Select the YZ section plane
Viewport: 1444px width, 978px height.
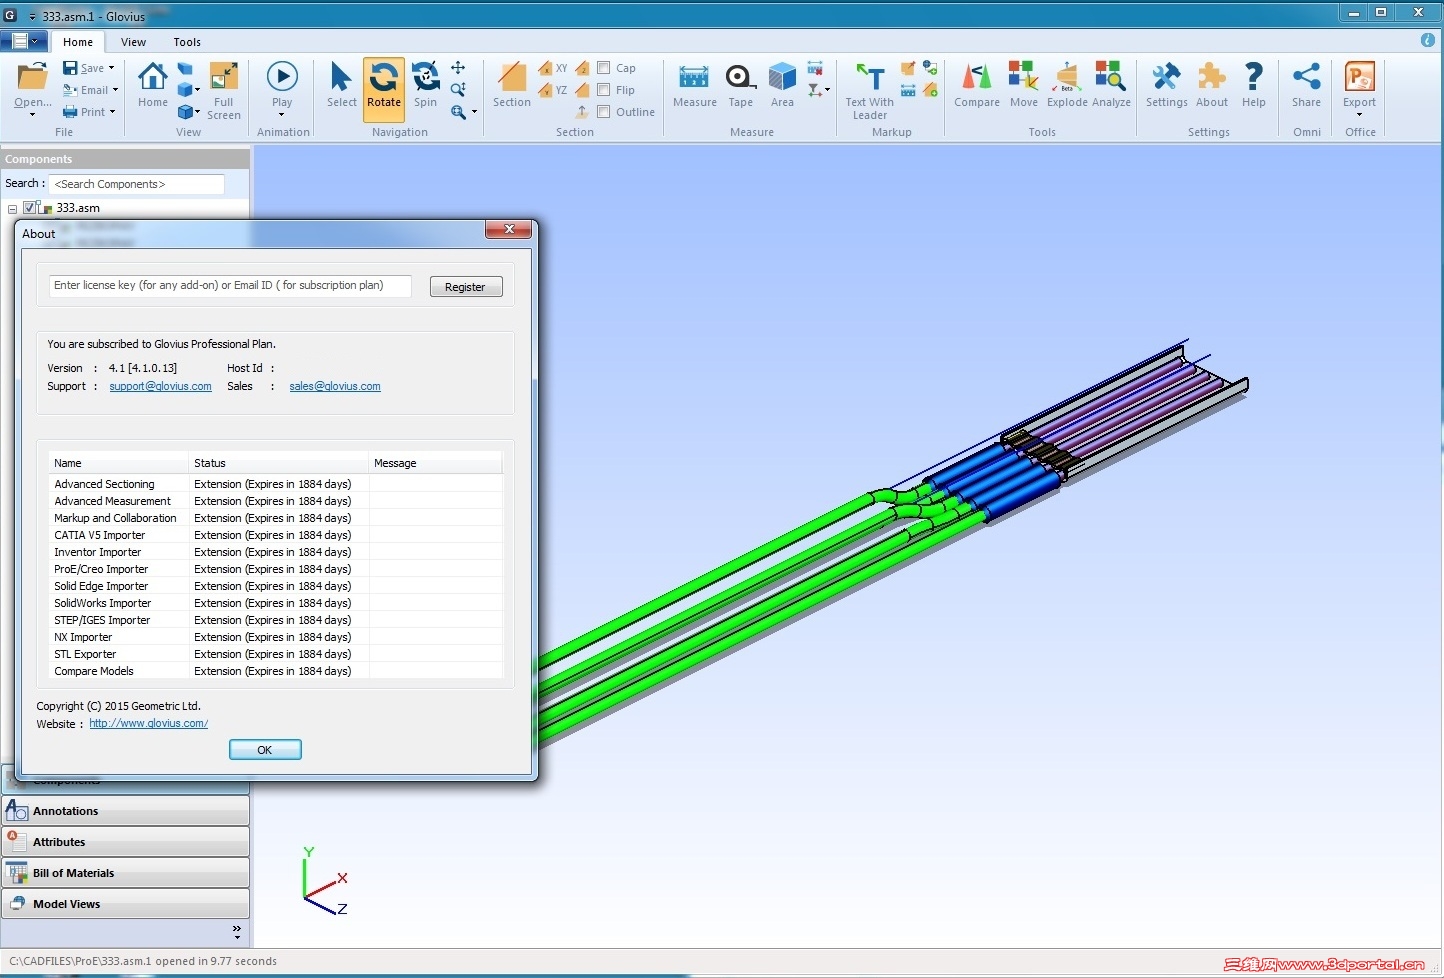(553, 90)
